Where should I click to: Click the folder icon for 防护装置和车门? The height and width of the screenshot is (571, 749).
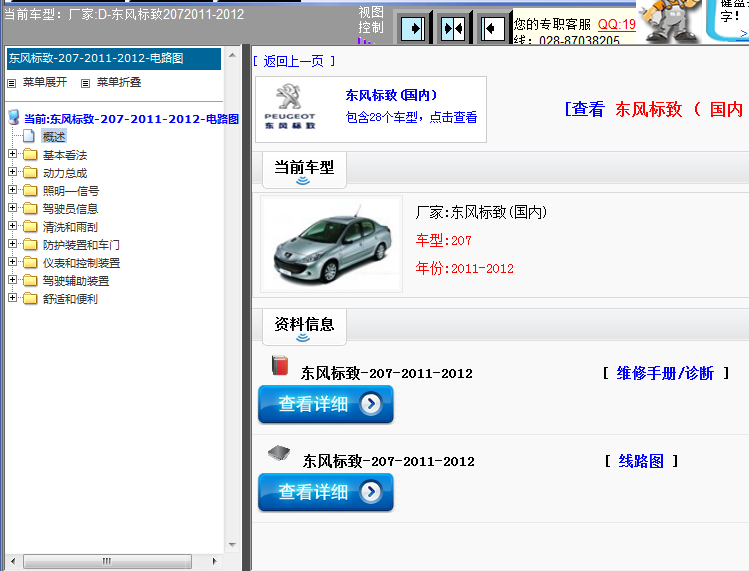point(30,244)
